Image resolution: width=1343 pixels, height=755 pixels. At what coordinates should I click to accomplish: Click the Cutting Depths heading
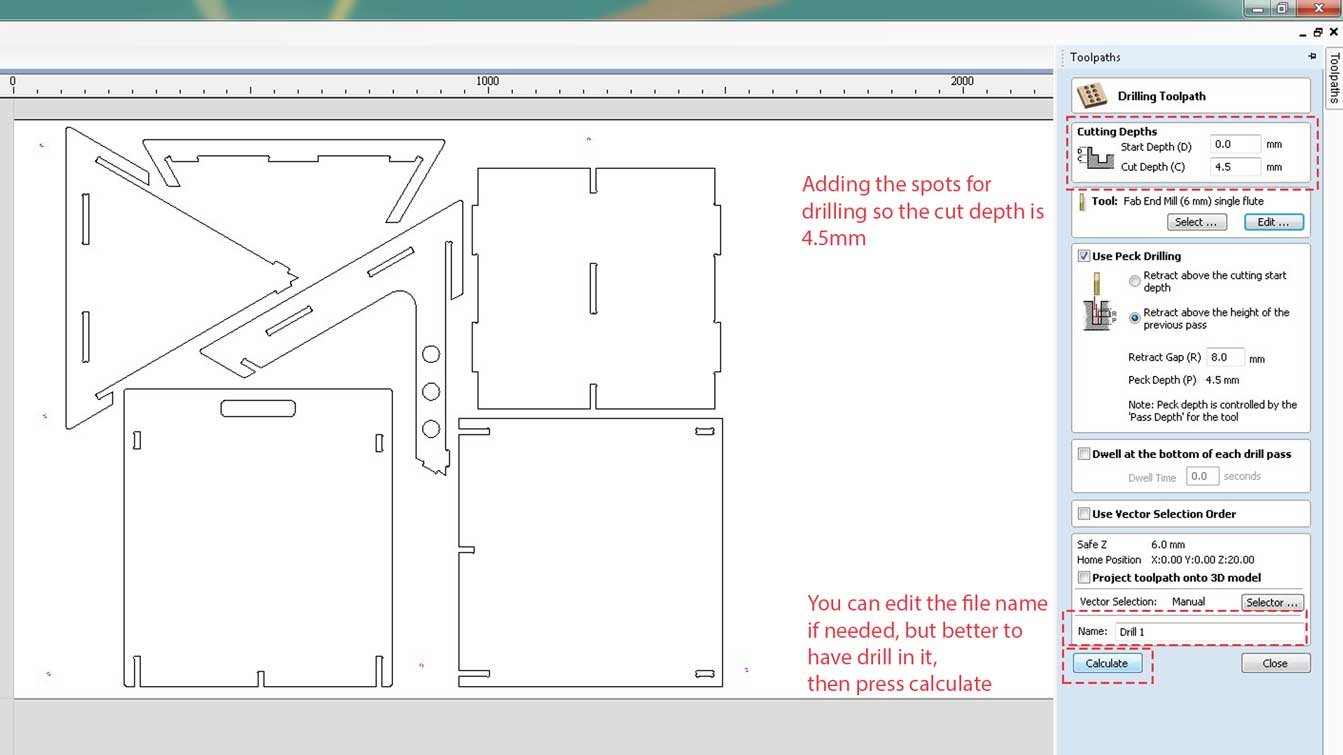[x=1117, y=131]
